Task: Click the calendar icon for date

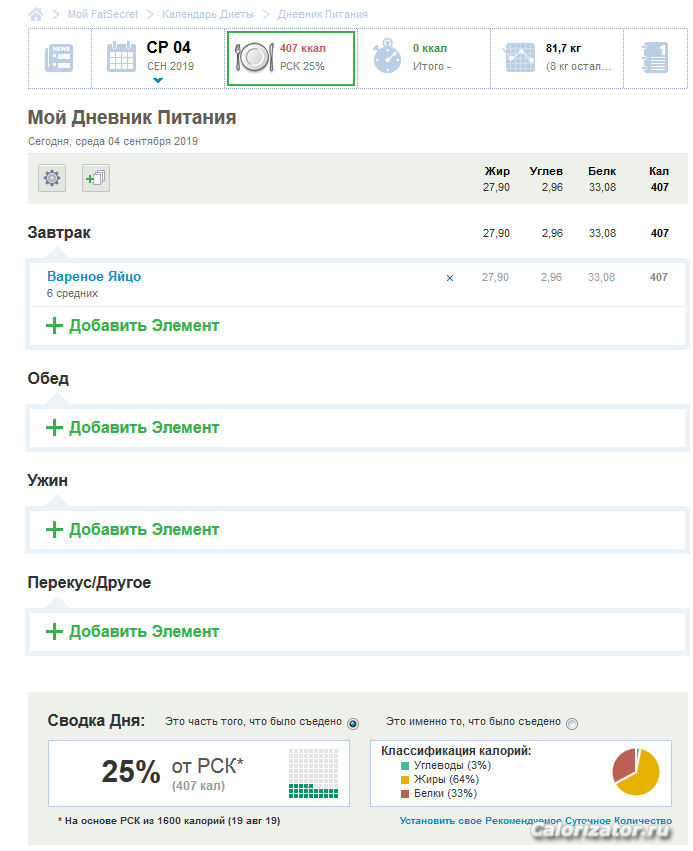Action: (x=121, y=57)
